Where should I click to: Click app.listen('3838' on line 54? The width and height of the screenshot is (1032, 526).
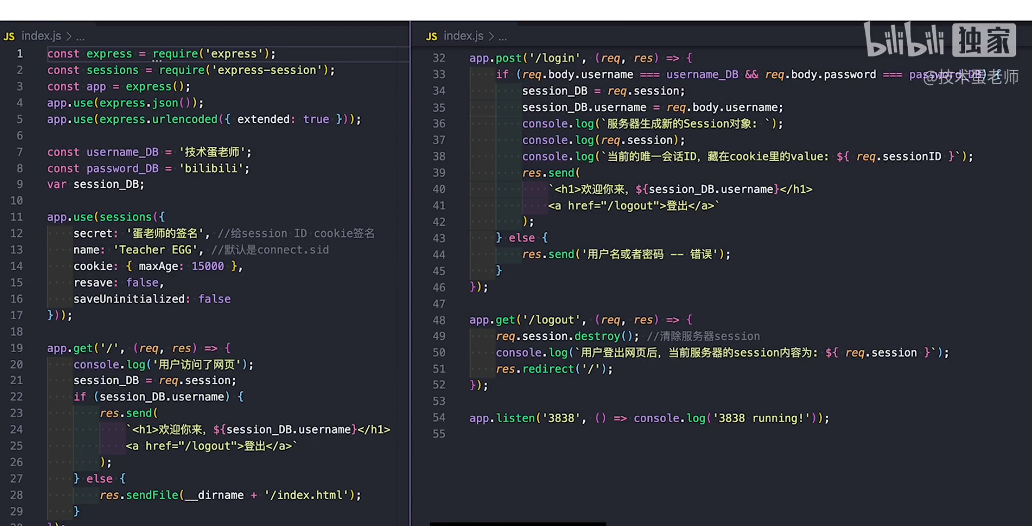(525, 417)
